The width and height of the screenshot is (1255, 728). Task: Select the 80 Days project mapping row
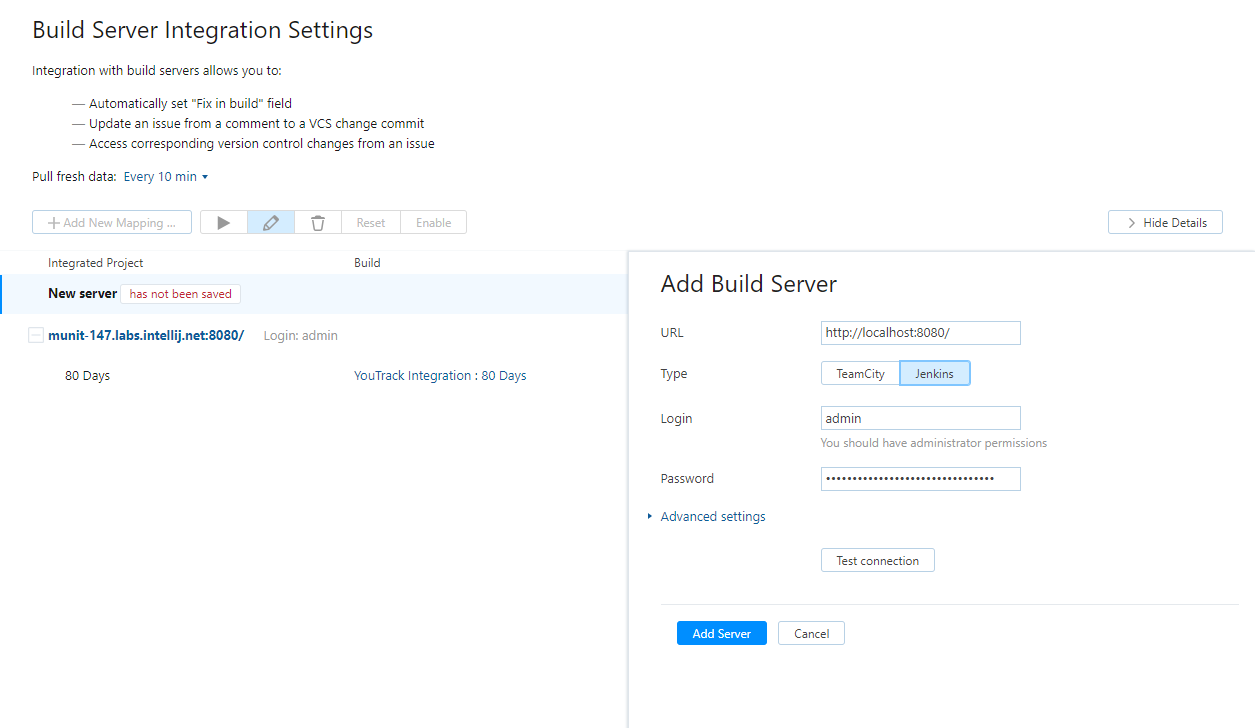click(x=88, y=376)
